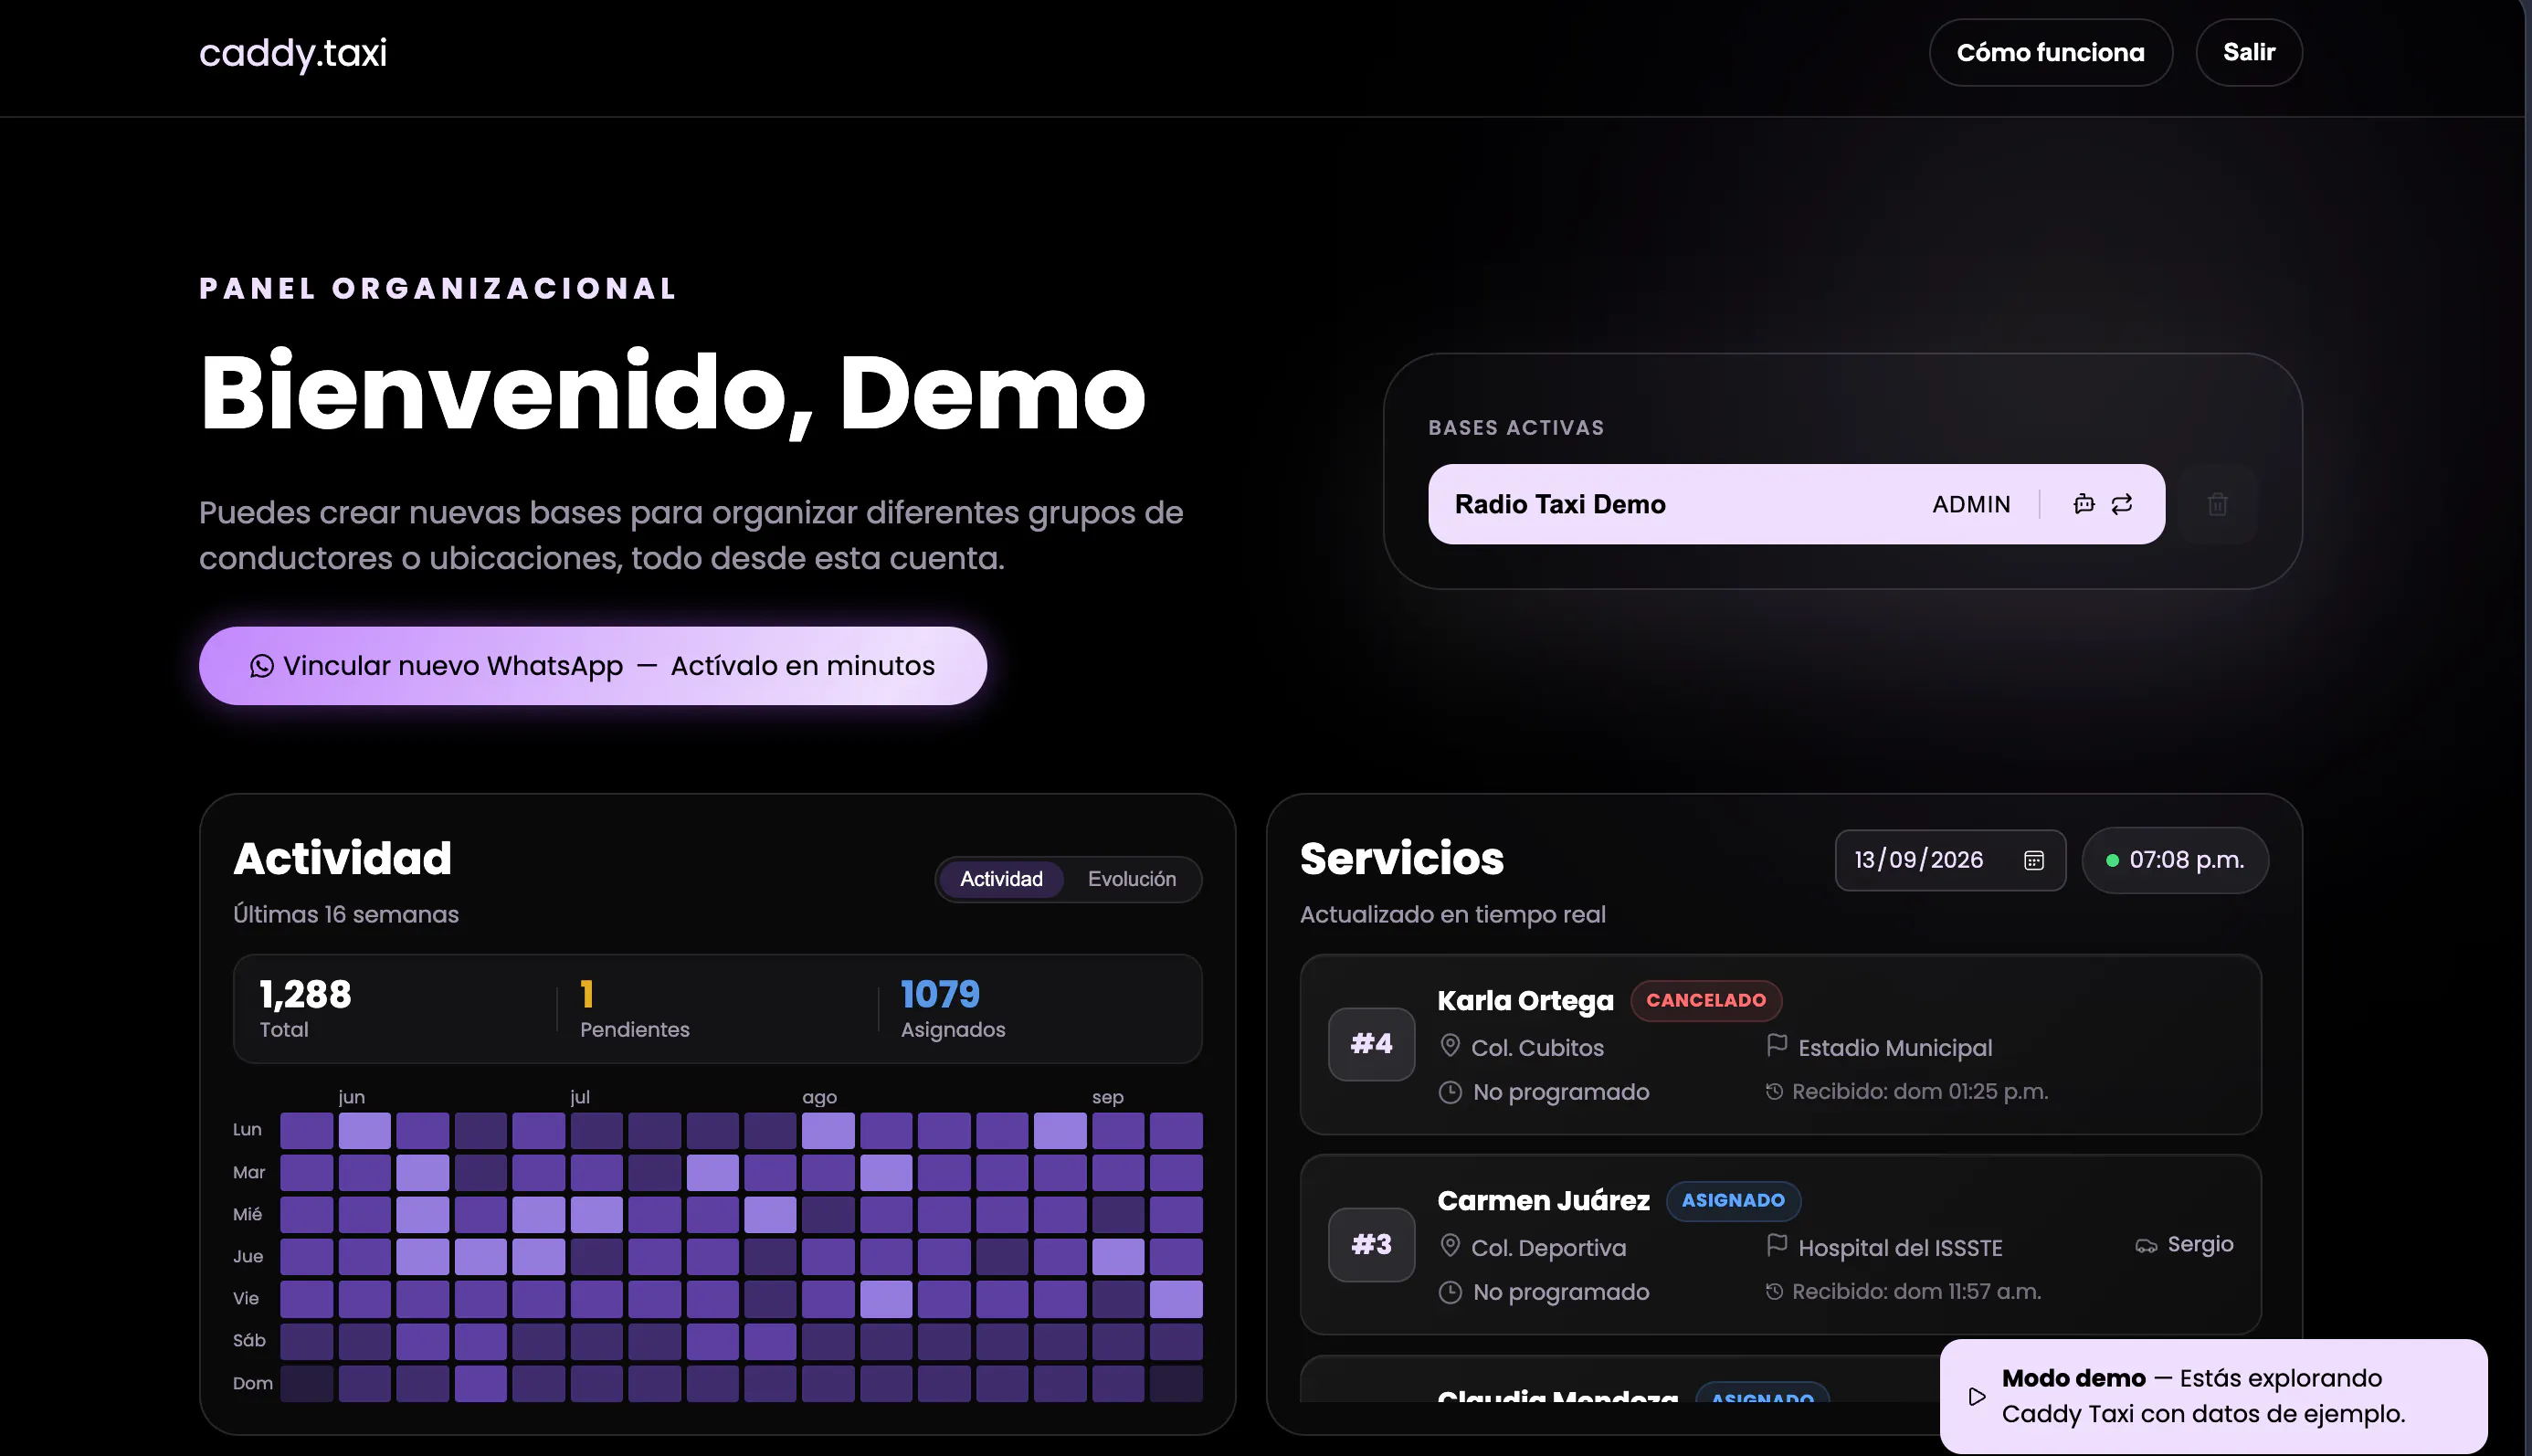Click the Modo demo notification banner
This screenshot has width=2532, height=1456.
[x=2213, y=1396]
